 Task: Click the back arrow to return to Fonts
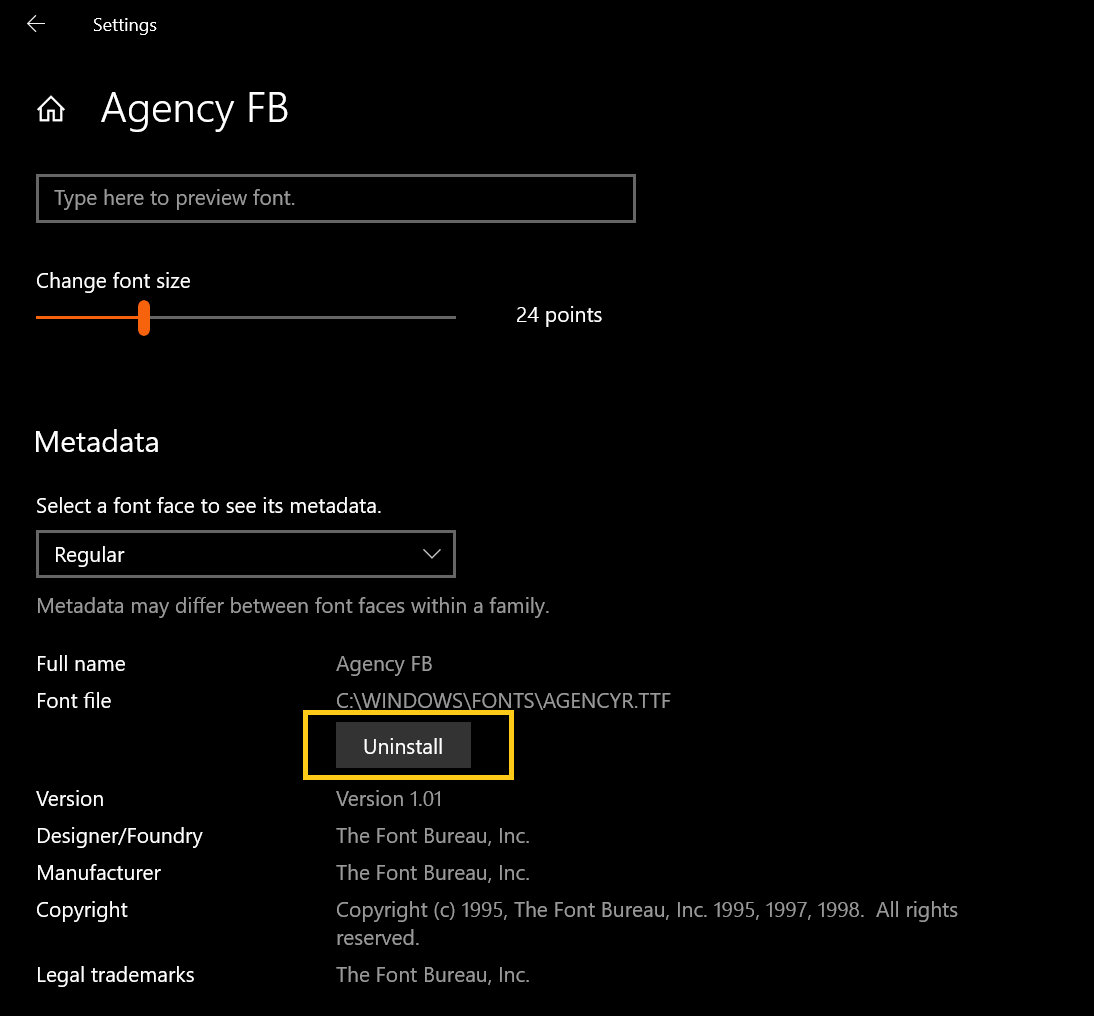click(36, 24)
